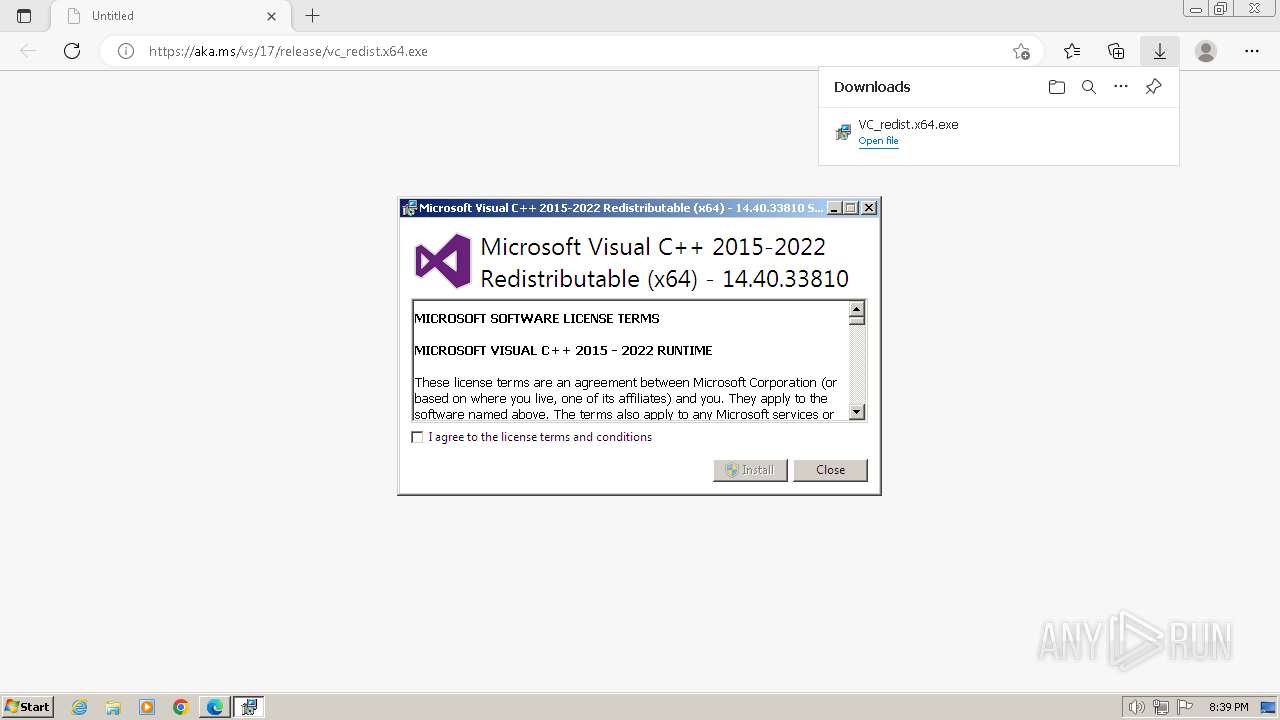Image resolution: width=1280 pixels, height=720 pixels.
Task: Close installer window via title bar X
Action: tap(869, 208)
